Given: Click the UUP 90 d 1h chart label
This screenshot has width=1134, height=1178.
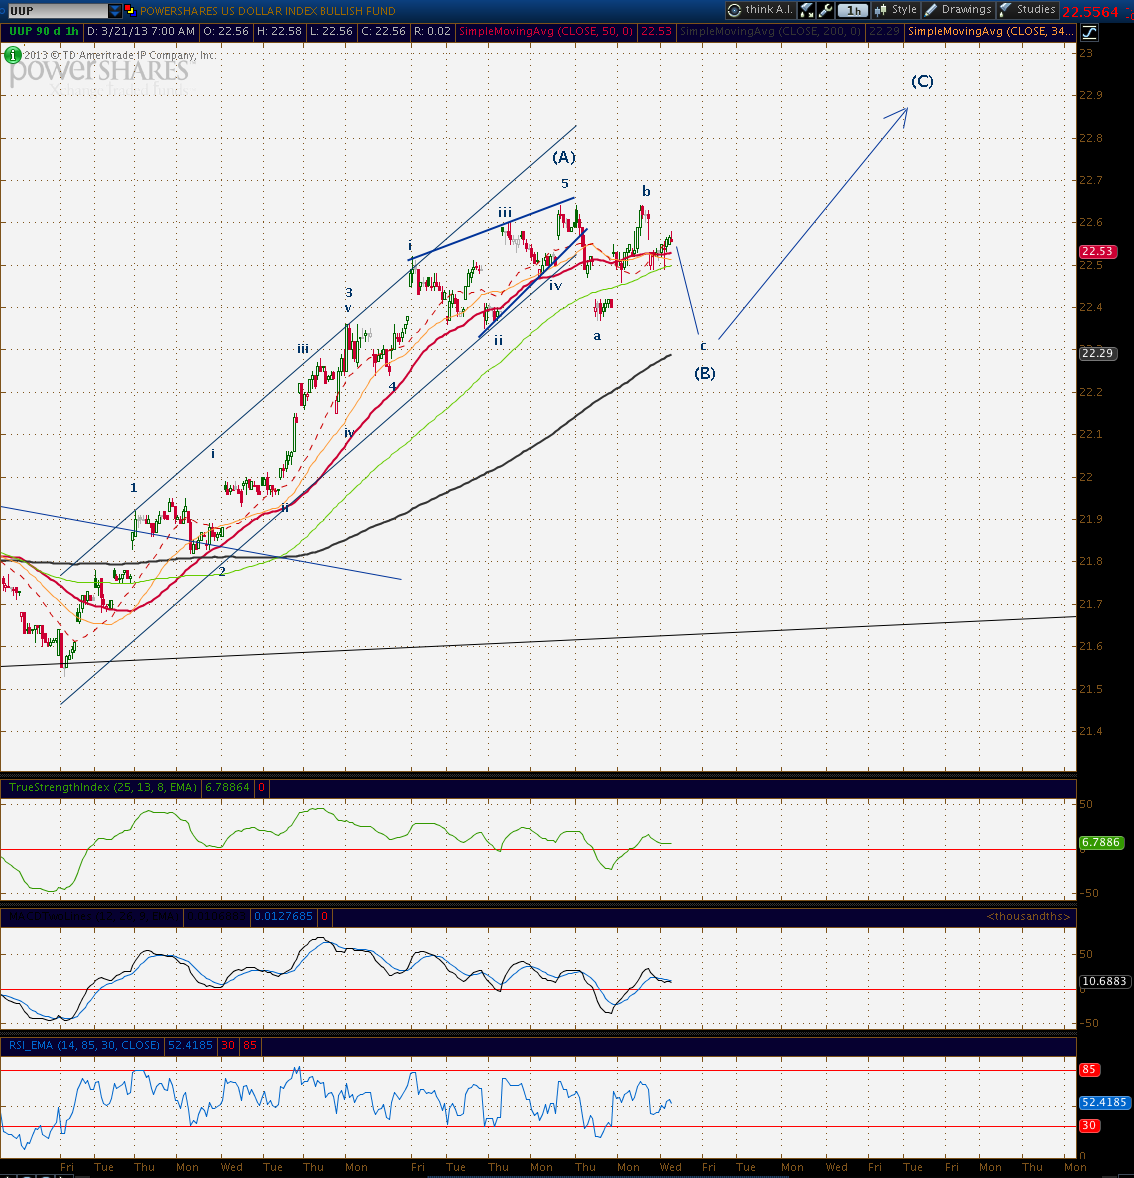Looking at the screenshot, I should coord(43,32).
